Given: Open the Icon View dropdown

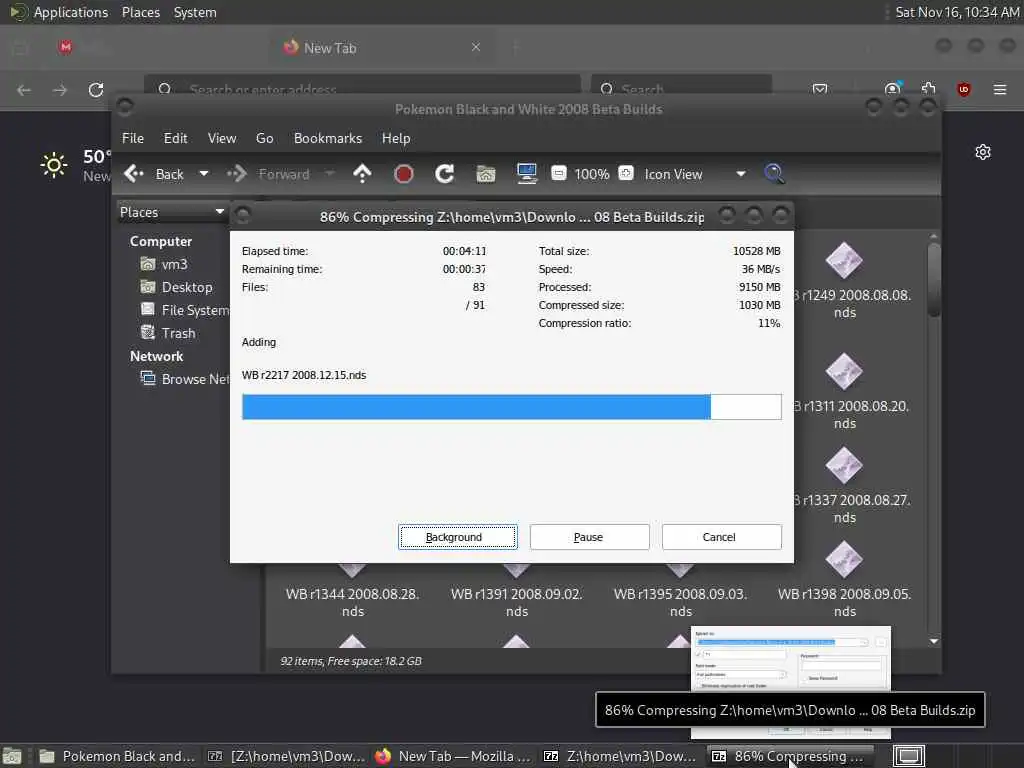Looking at the screenshot, I should coord(695,174).
